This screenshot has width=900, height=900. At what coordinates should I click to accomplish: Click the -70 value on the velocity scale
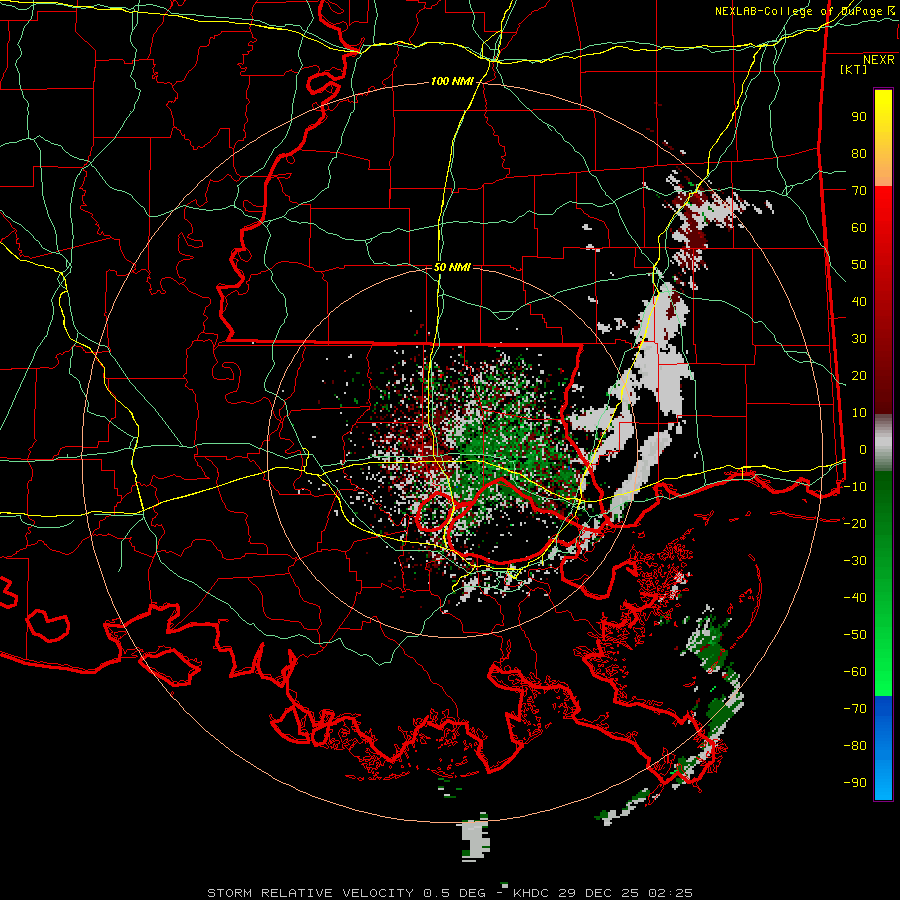coord(855,708)
